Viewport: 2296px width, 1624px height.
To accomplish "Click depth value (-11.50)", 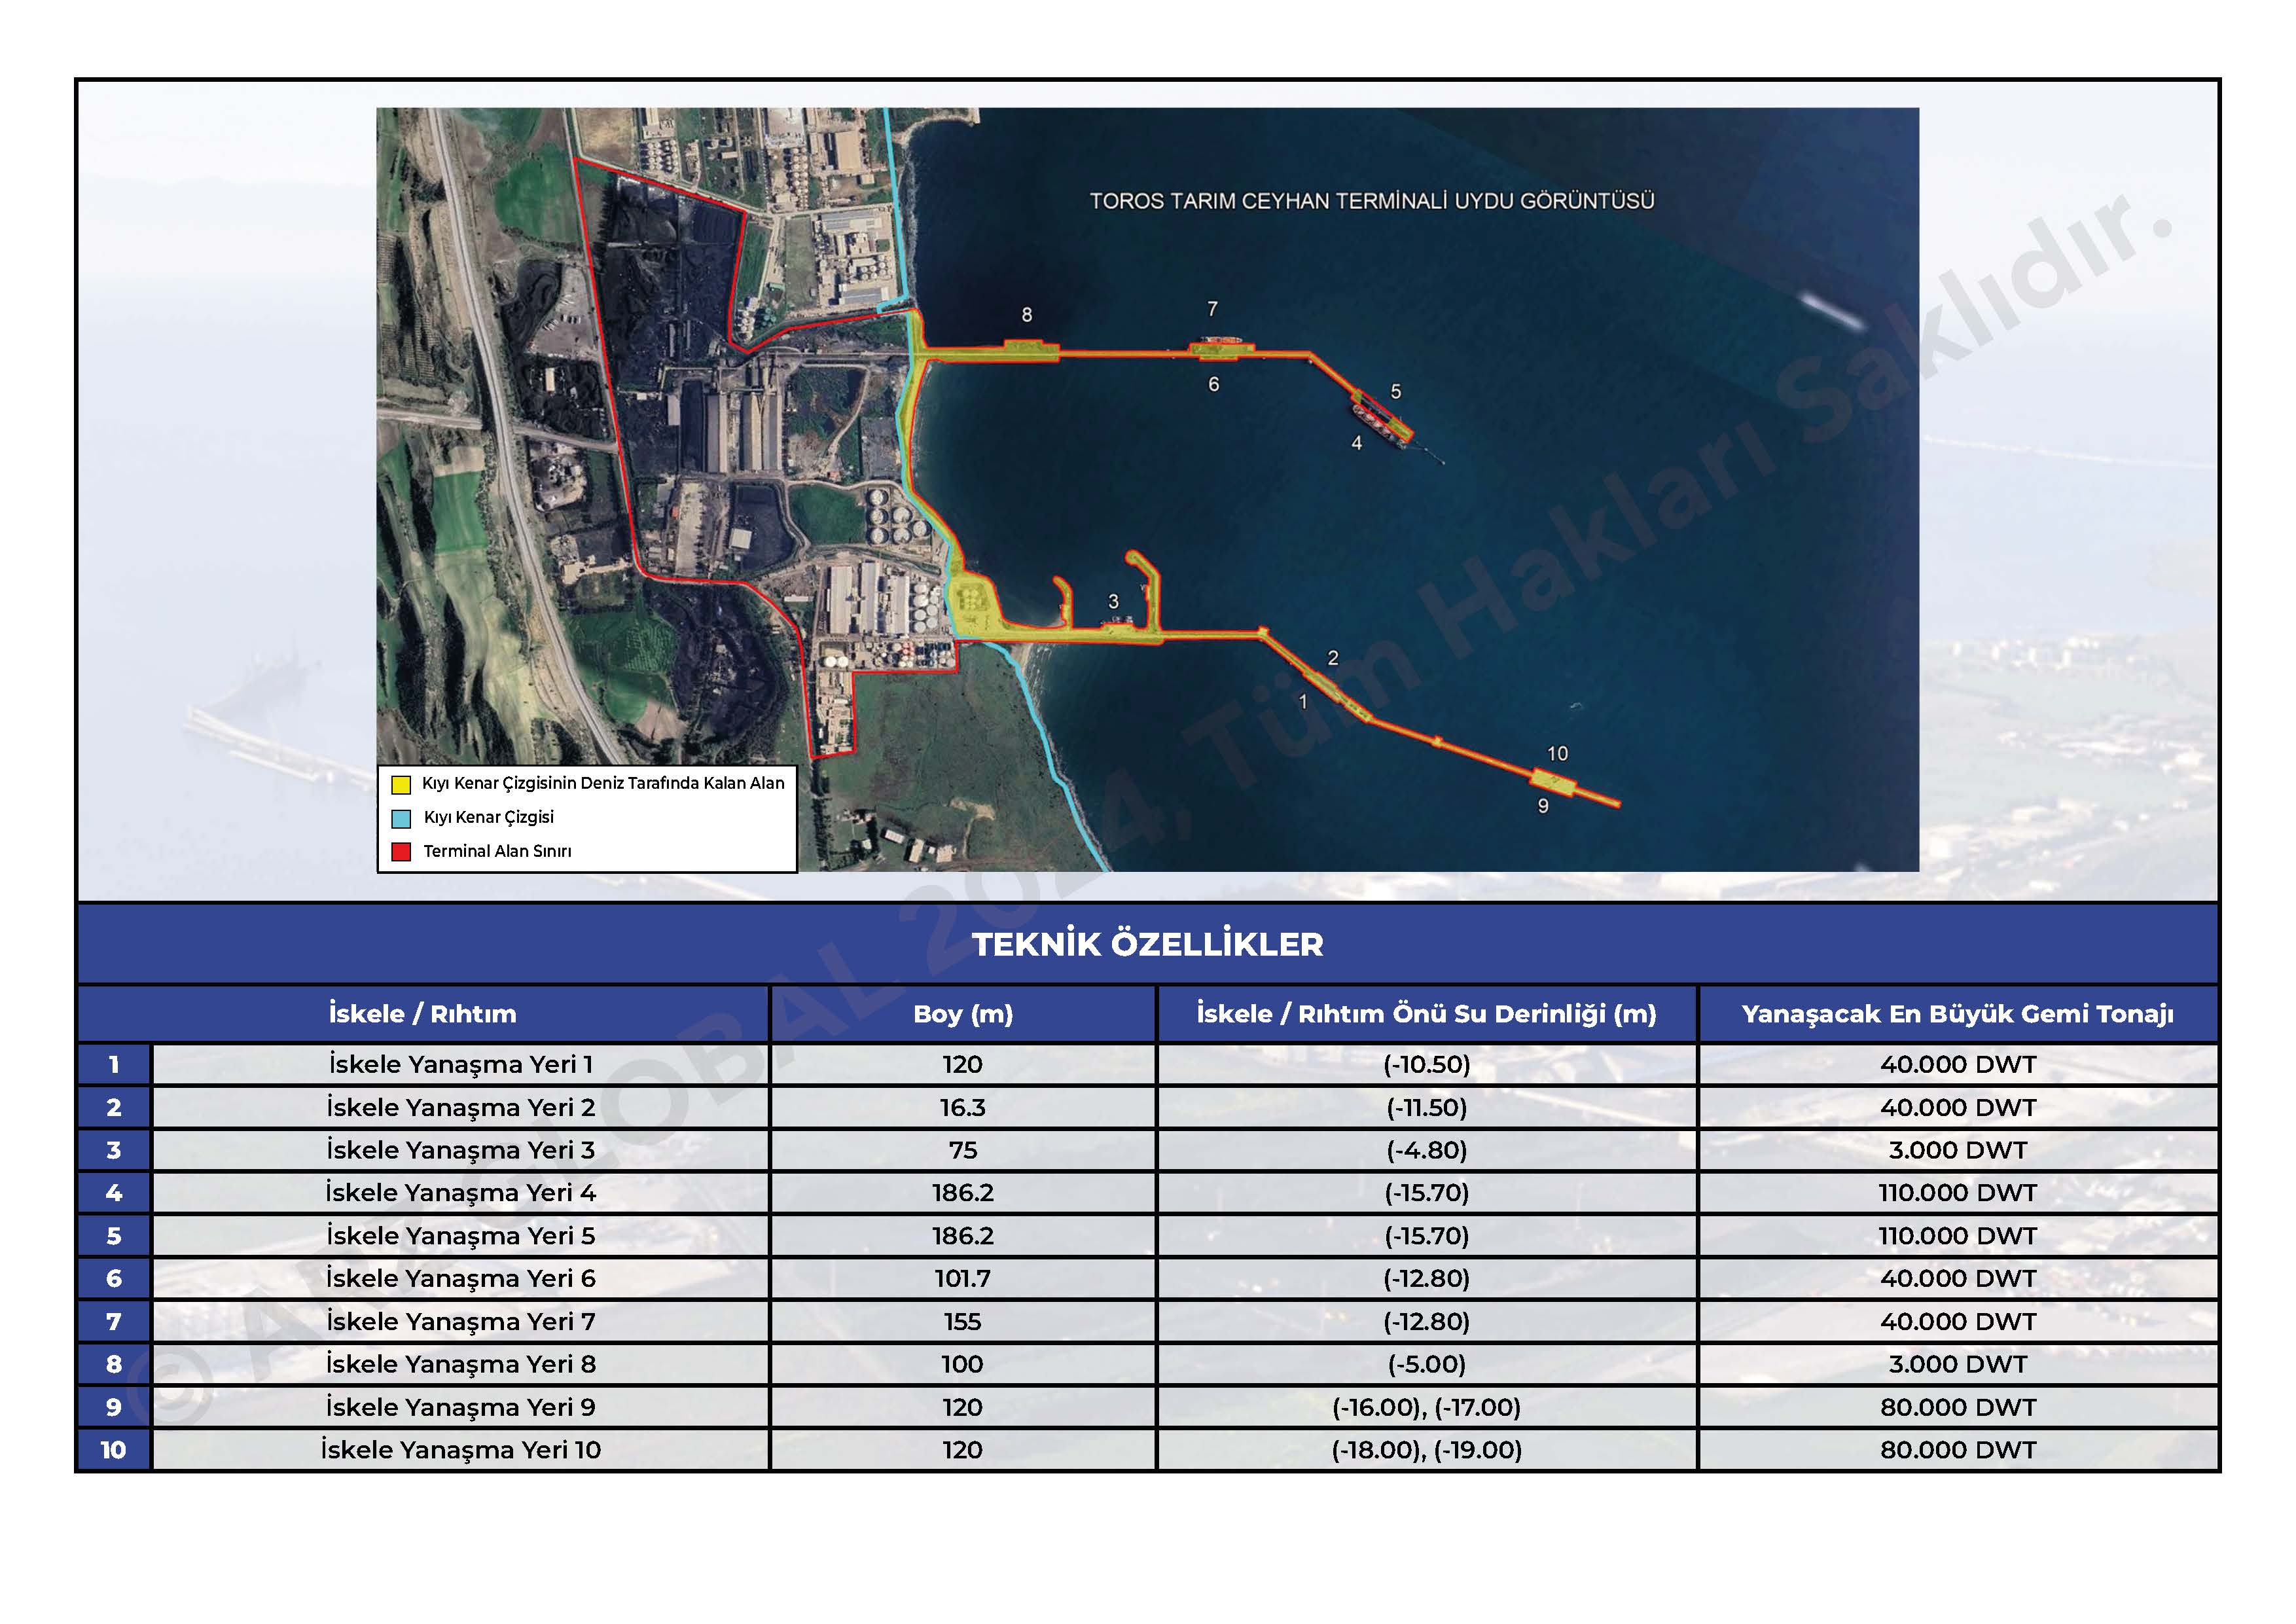I will (x=1427, y=1108).
